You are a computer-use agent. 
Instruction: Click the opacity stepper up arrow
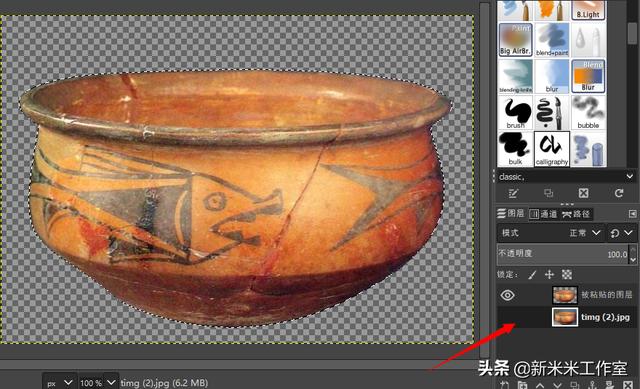[x=633, y=249]
